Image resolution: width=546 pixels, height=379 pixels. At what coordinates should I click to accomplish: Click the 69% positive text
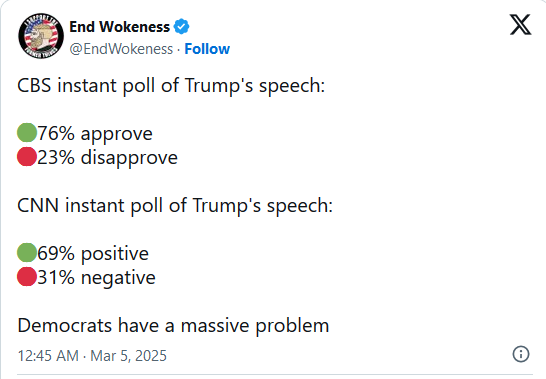pos(93,254)
